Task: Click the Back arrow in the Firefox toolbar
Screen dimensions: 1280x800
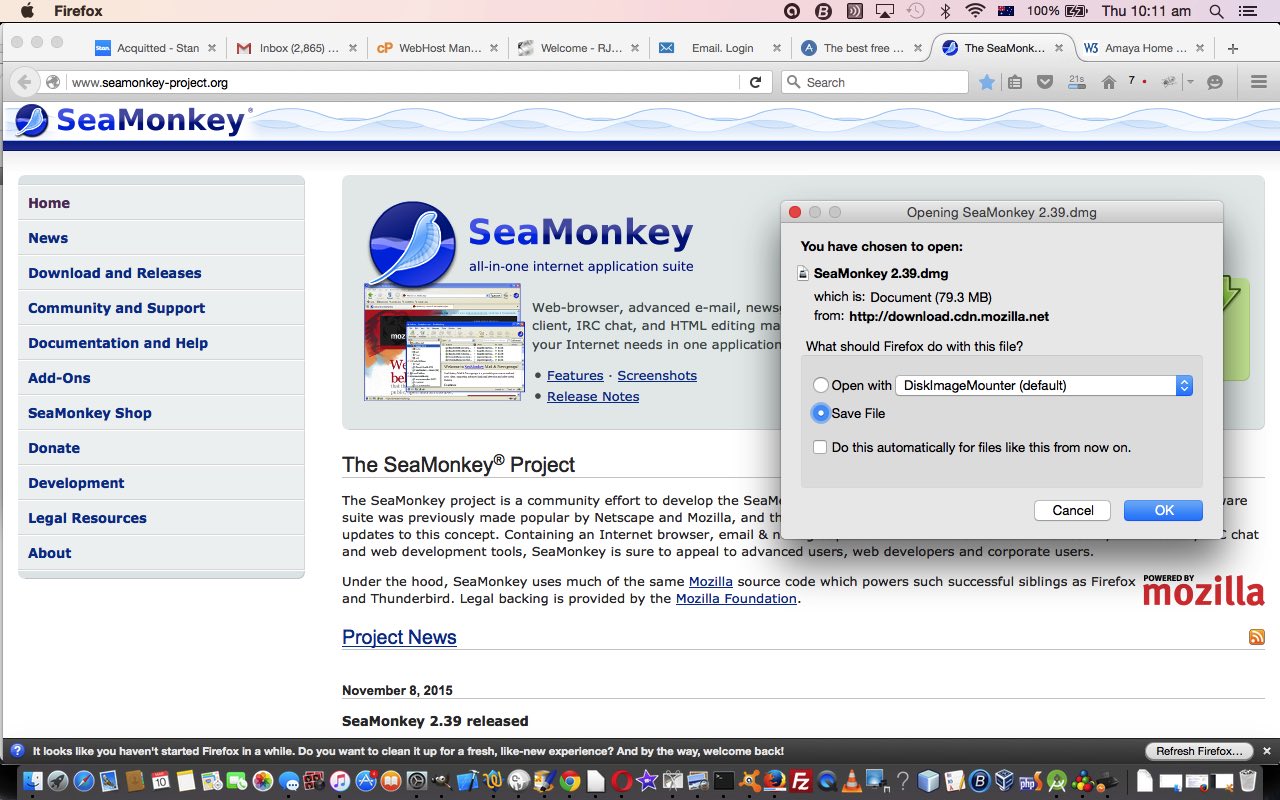Action: [25, 82]
